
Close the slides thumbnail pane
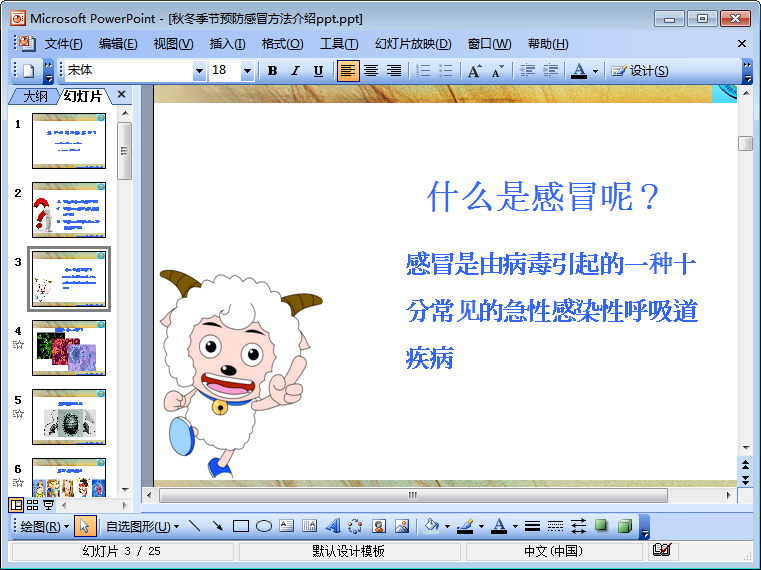pyautogui.click(x=122, y=94)
